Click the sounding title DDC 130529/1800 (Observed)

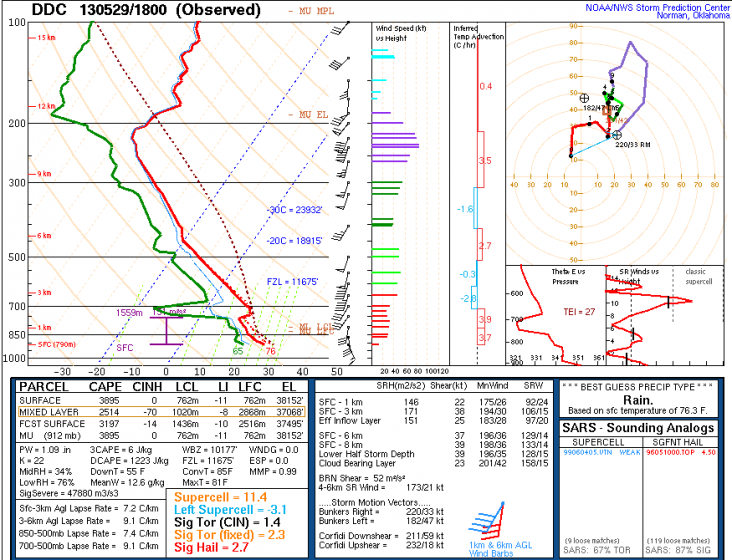(x=146, y=10)
